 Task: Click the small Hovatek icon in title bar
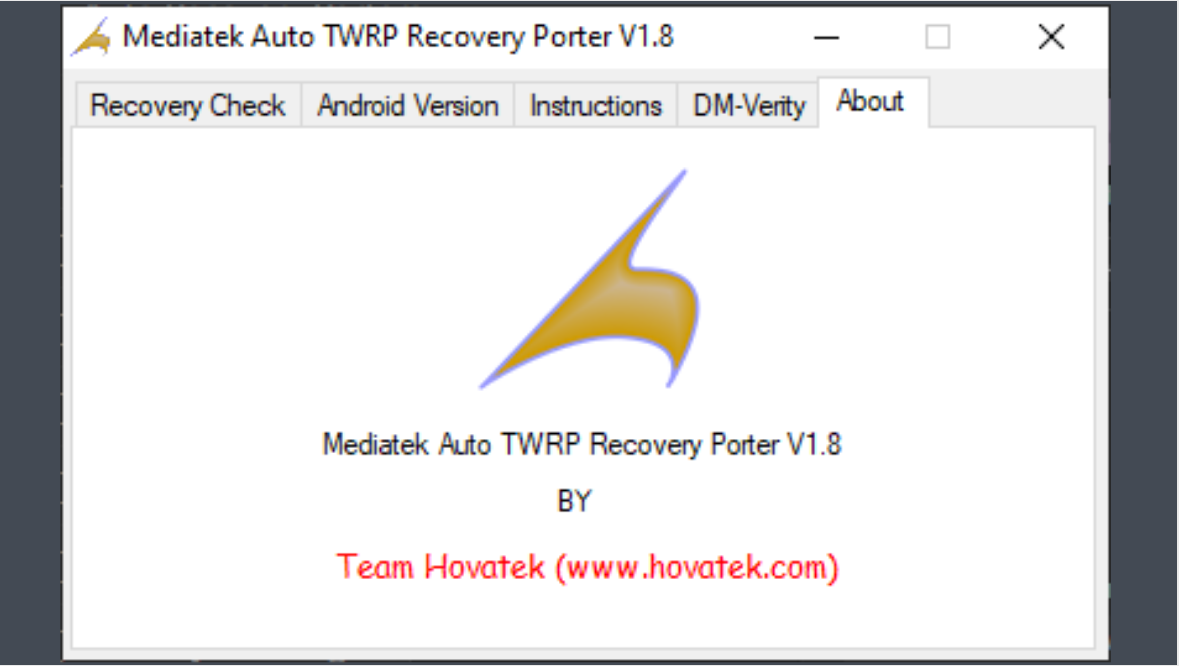91,37
